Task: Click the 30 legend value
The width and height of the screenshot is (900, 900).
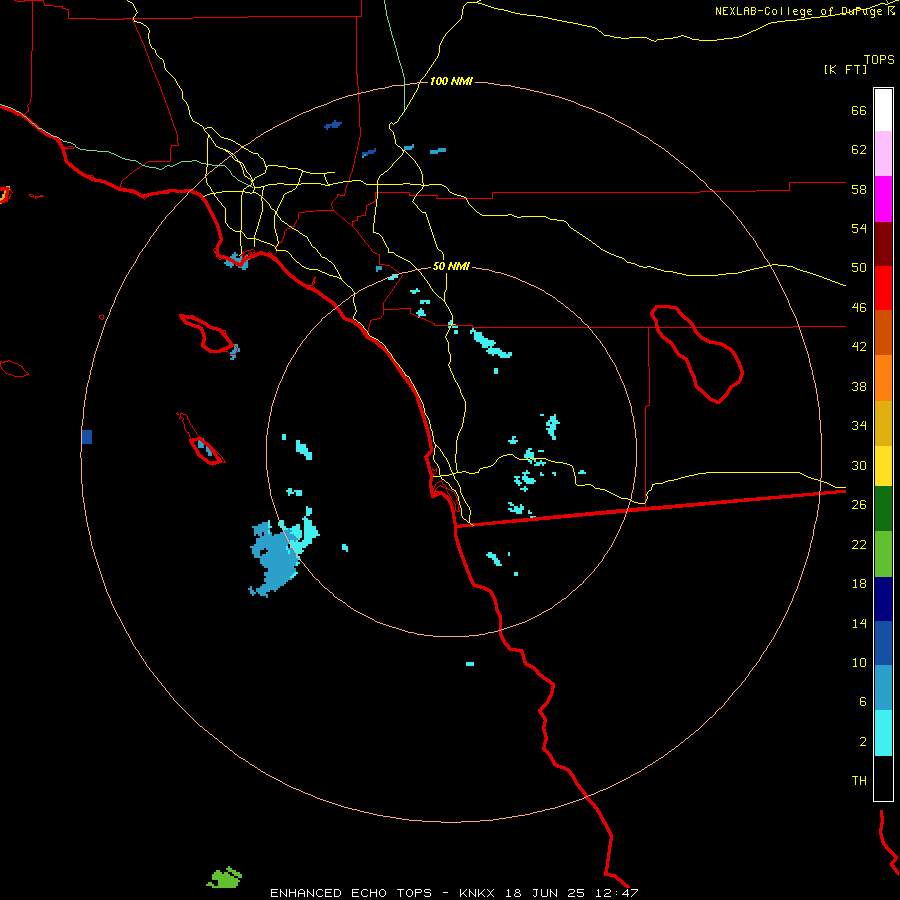Action: point(859,465)
